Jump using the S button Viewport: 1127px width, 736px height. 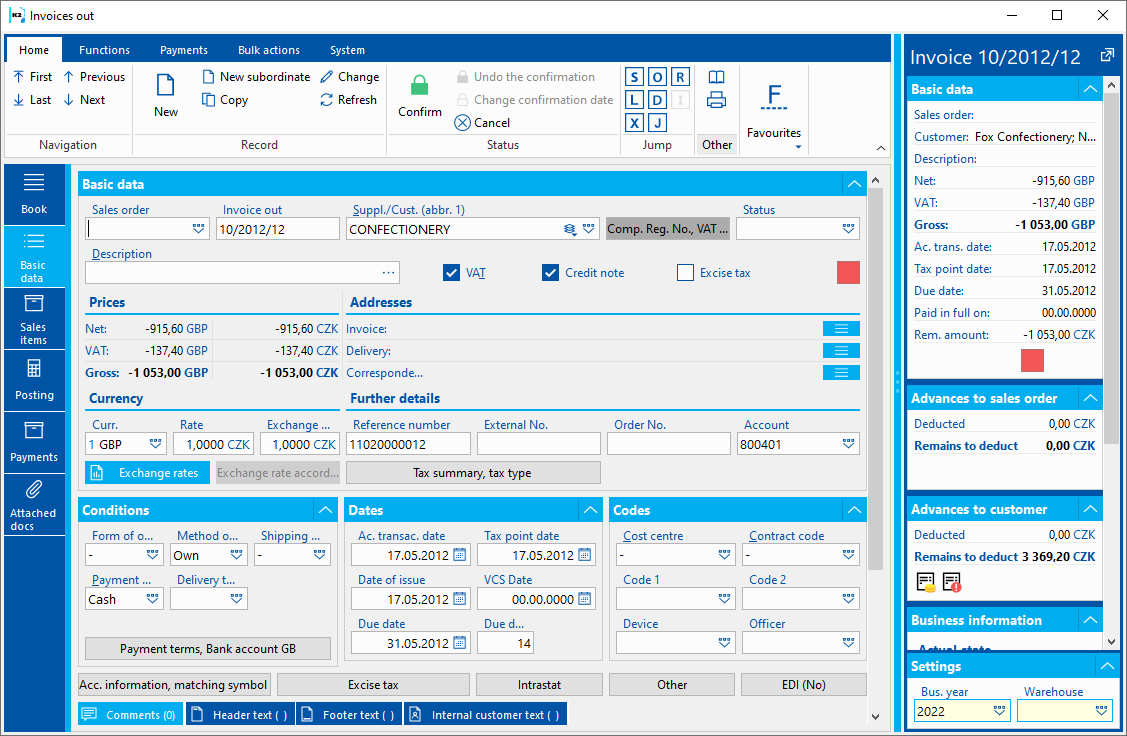(634, 77)
